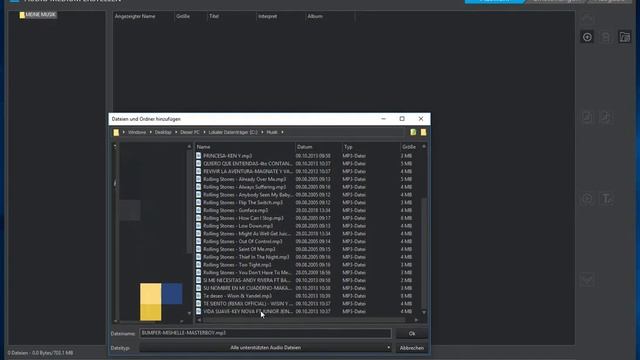Click the add files plus-circle icon

[587, 37]
